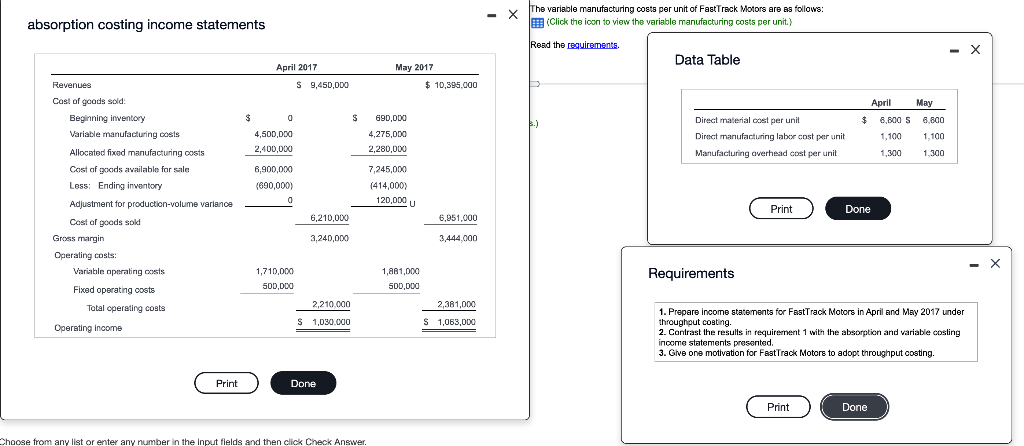
Task: Click 'Direct material cost per unit' label
Action: pos(747,120)
